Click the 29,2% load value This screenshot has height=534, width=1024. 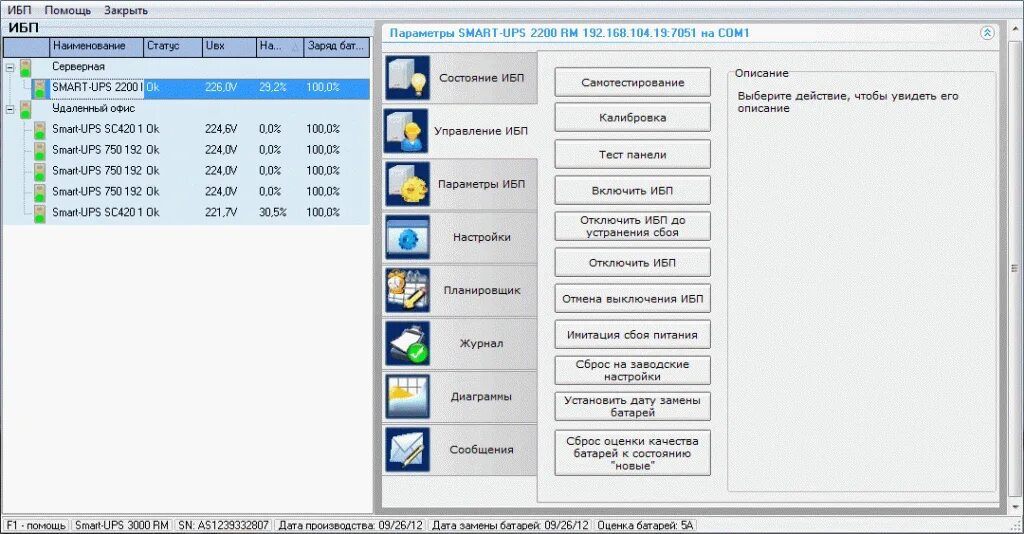pos(272,87)
